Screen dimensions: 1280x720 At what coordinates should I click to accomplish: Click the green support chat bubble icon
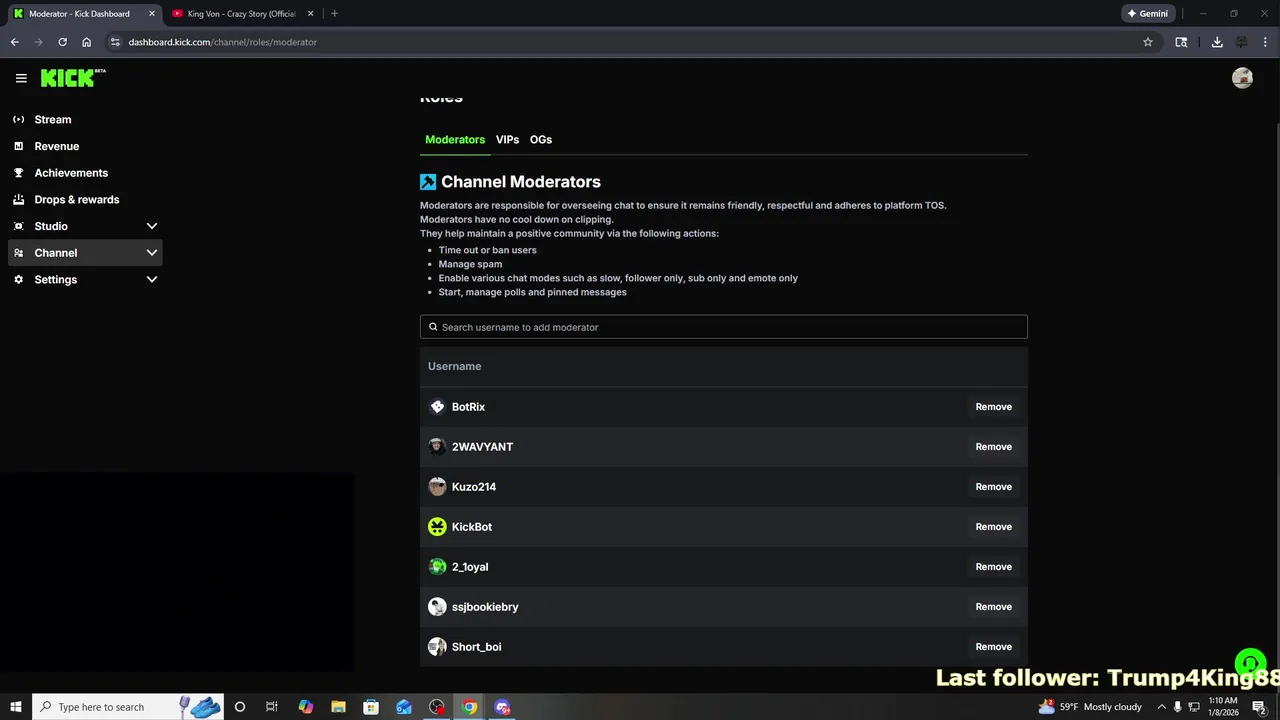click(x=1249, y=664)
